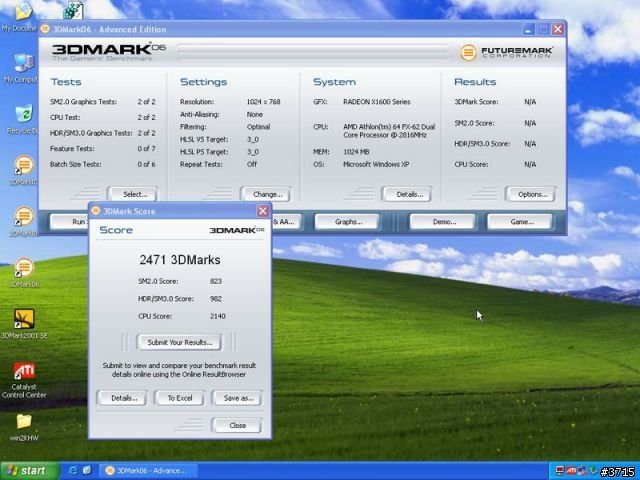The width and height of the screenshot is (640, 480).
Task: Click the SM2.0 Score value 823
Action: (216, 281)
